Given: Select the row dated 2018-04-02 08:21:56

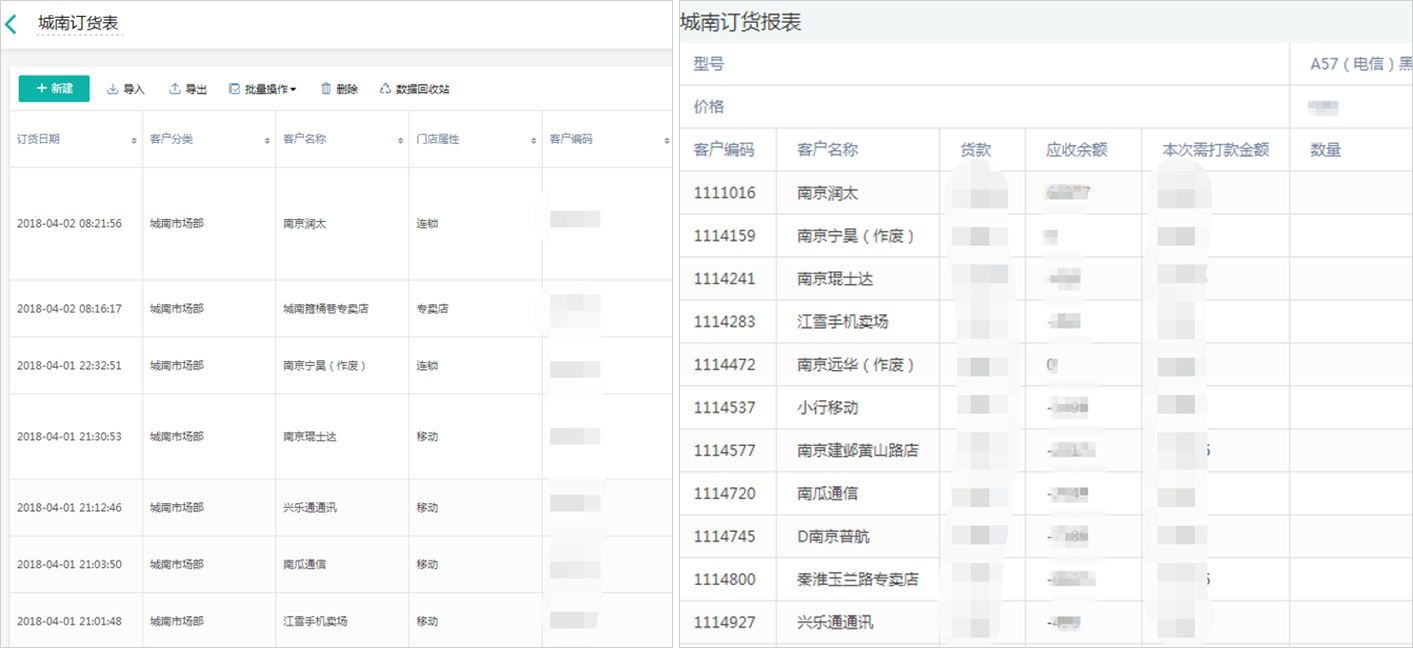Looking at the screenshot, I should [340, 224].
